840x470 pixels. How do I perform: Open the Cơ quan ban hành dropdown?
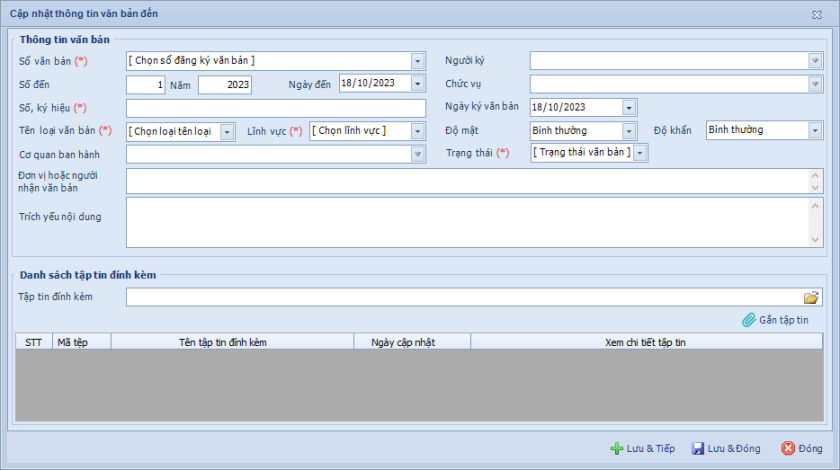coord(418,154)
